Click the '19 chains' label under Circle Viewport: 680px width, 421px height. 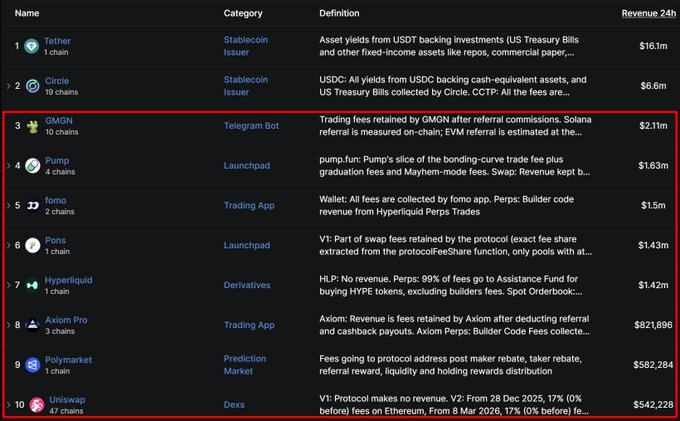(x=62, y=92)
